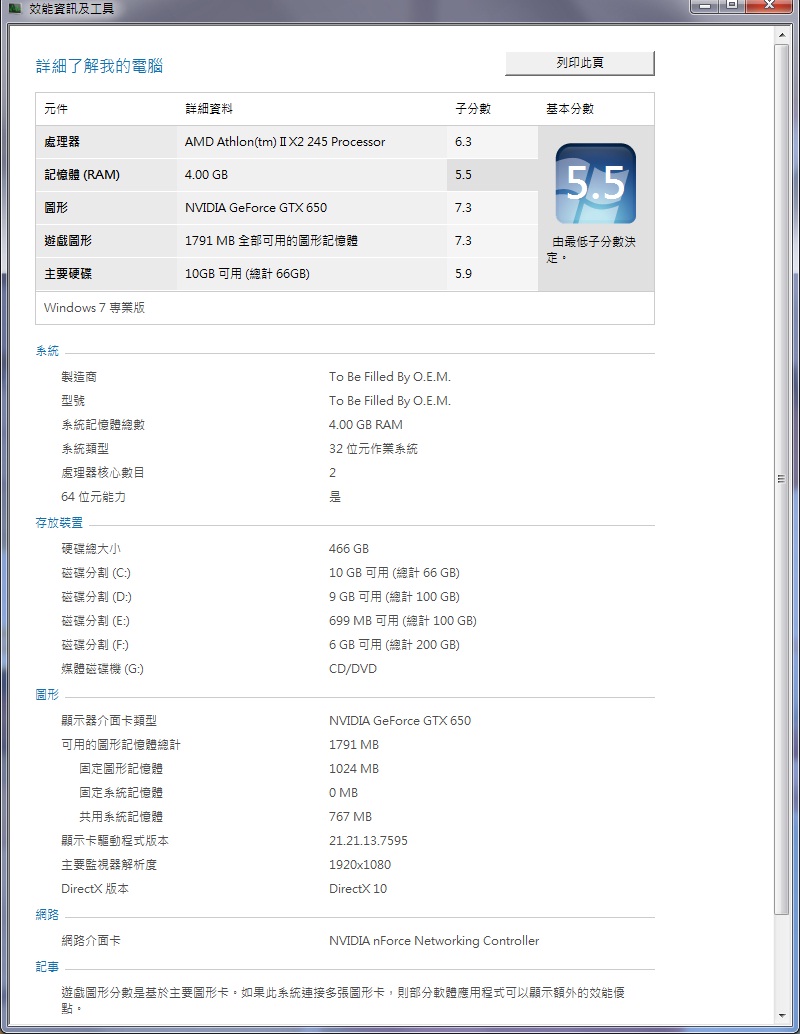Click the 767 MB shared memory value
Viewport: 800px width, 1034px height.
[351, 817]
